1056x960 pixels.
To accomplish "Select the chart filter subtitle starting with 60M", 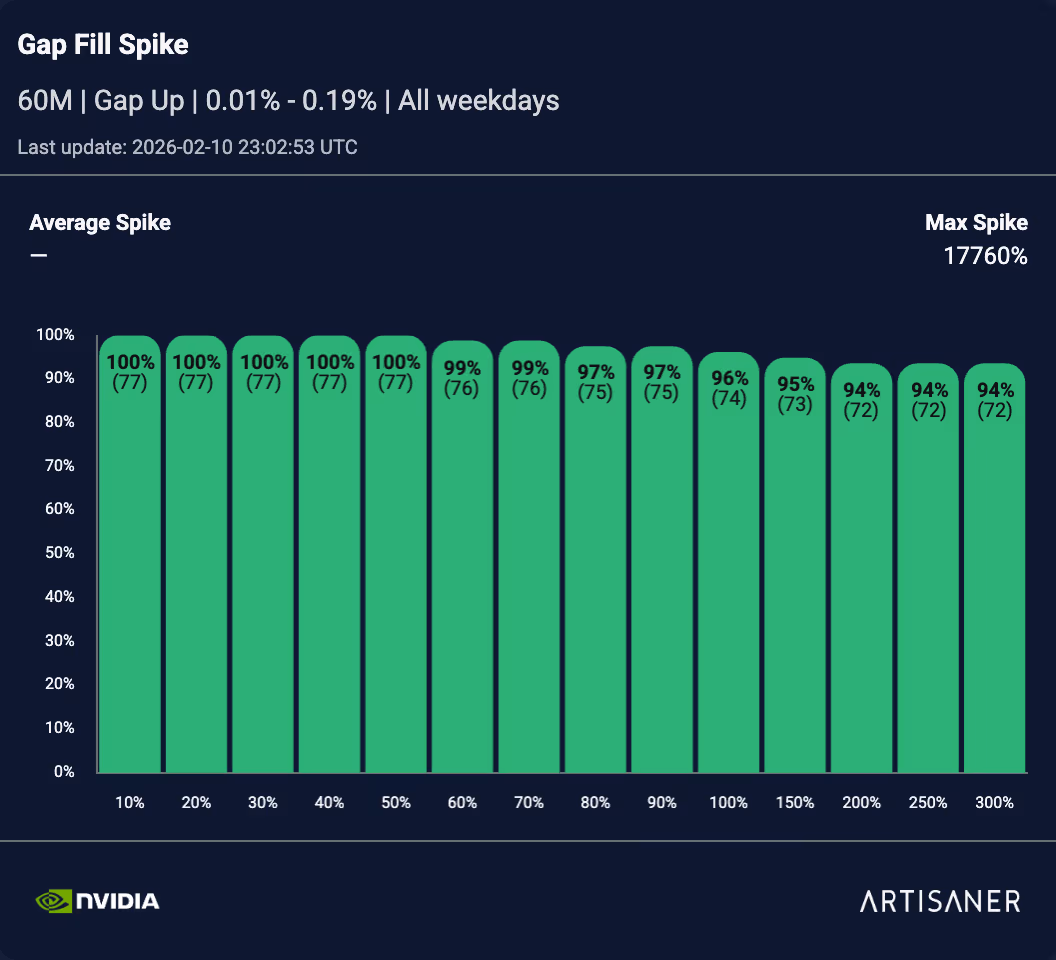I will tap(288, 100).
